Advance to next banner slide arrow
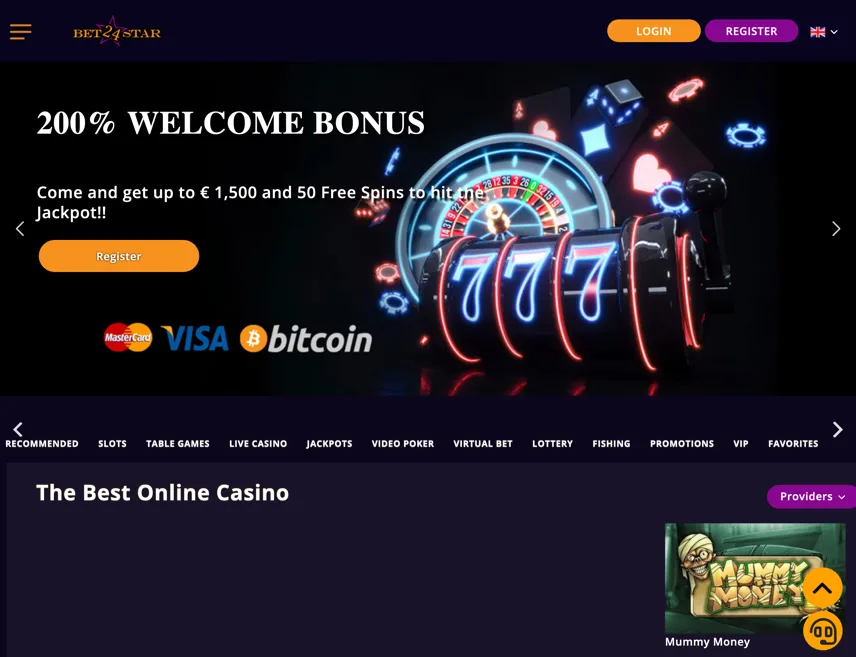This screenshot has height=657, width=856. pos(836,229)
